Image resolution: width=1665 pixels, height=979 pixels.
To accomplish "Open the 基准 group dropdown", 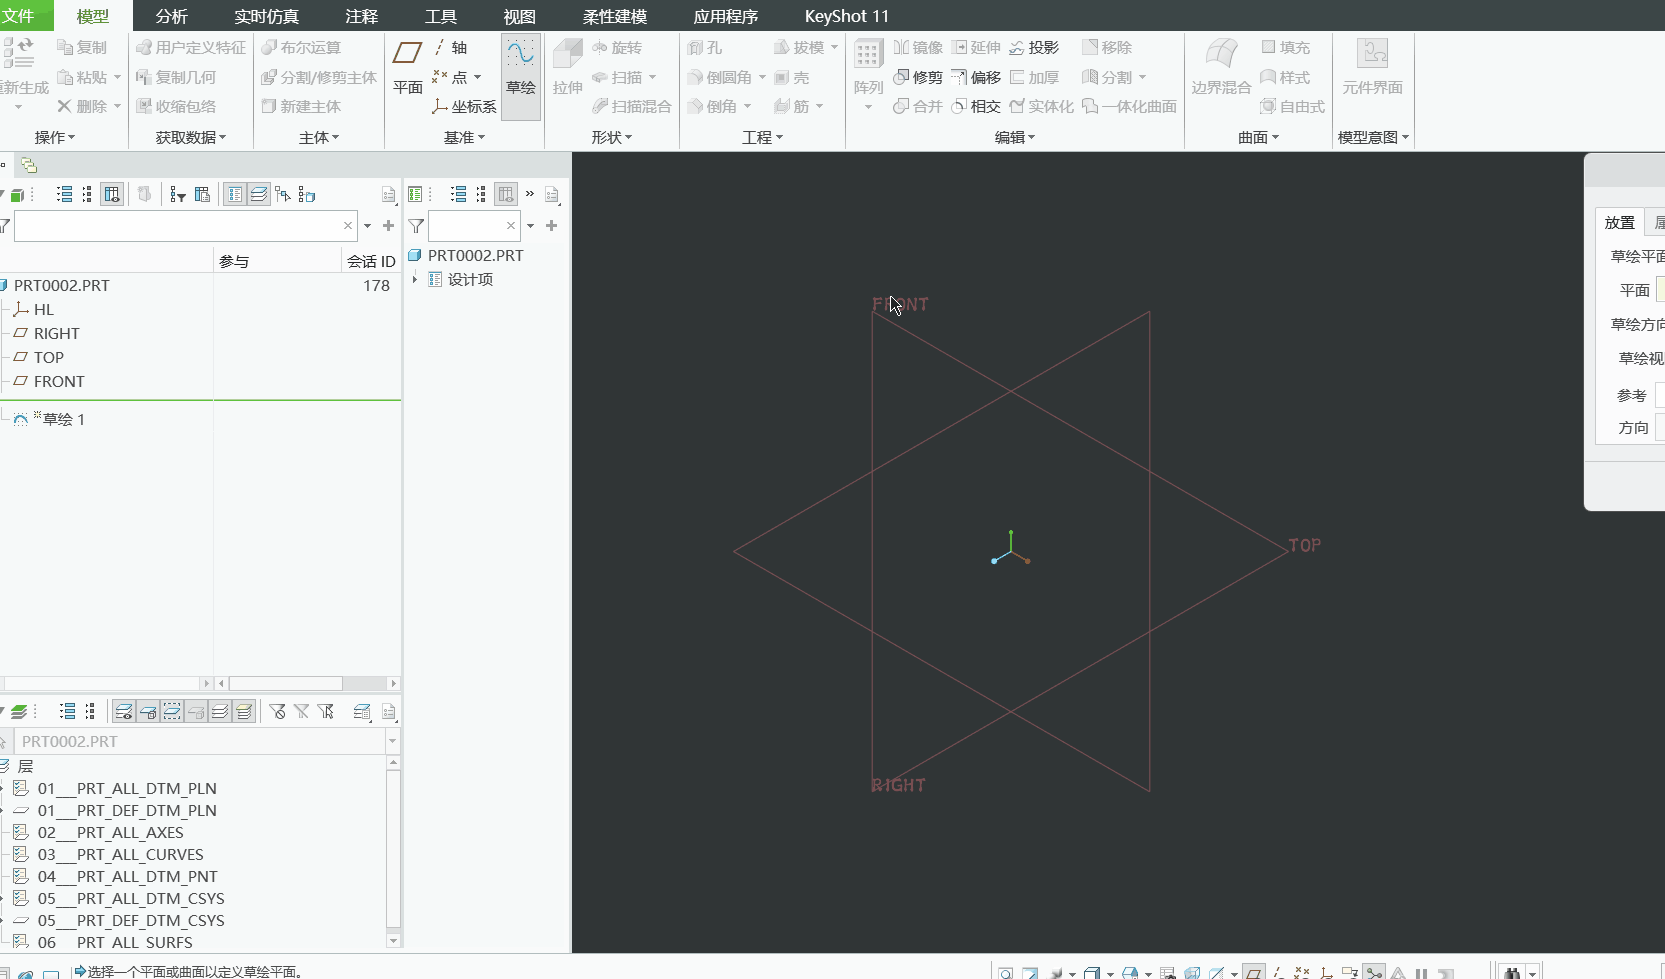I will point(464,137).
